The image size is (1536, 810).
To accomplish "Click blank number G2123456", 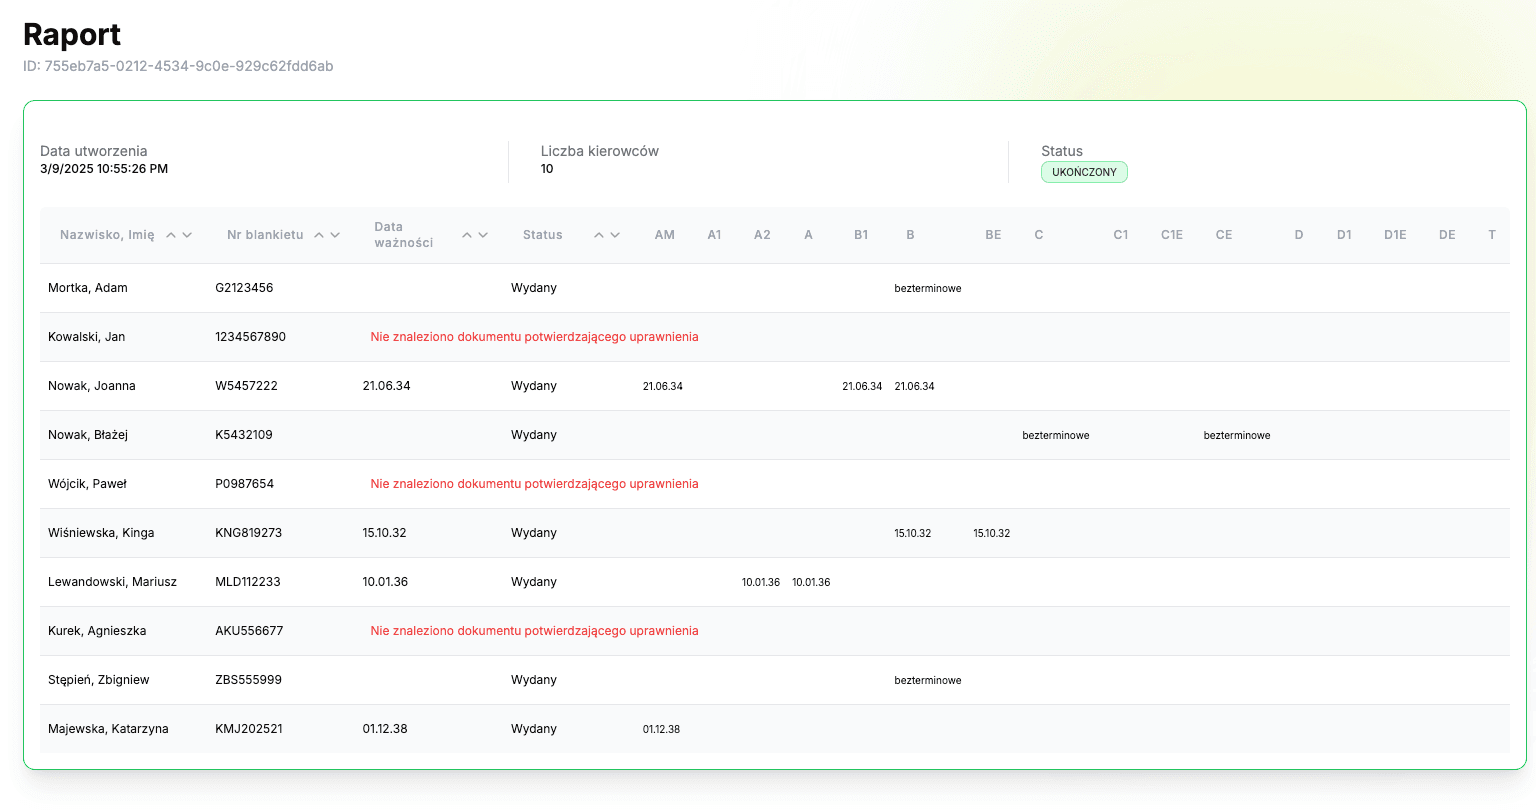I will tap(244, 288).
